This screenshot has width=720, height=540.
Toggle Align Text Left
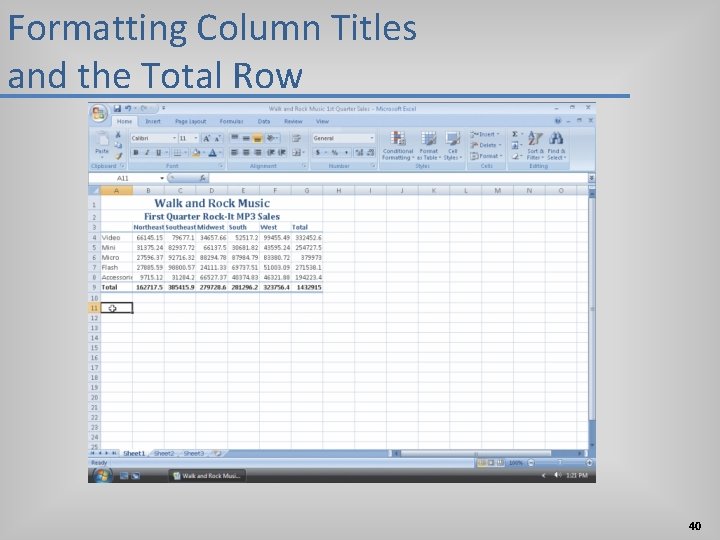[x=235, y=152]
